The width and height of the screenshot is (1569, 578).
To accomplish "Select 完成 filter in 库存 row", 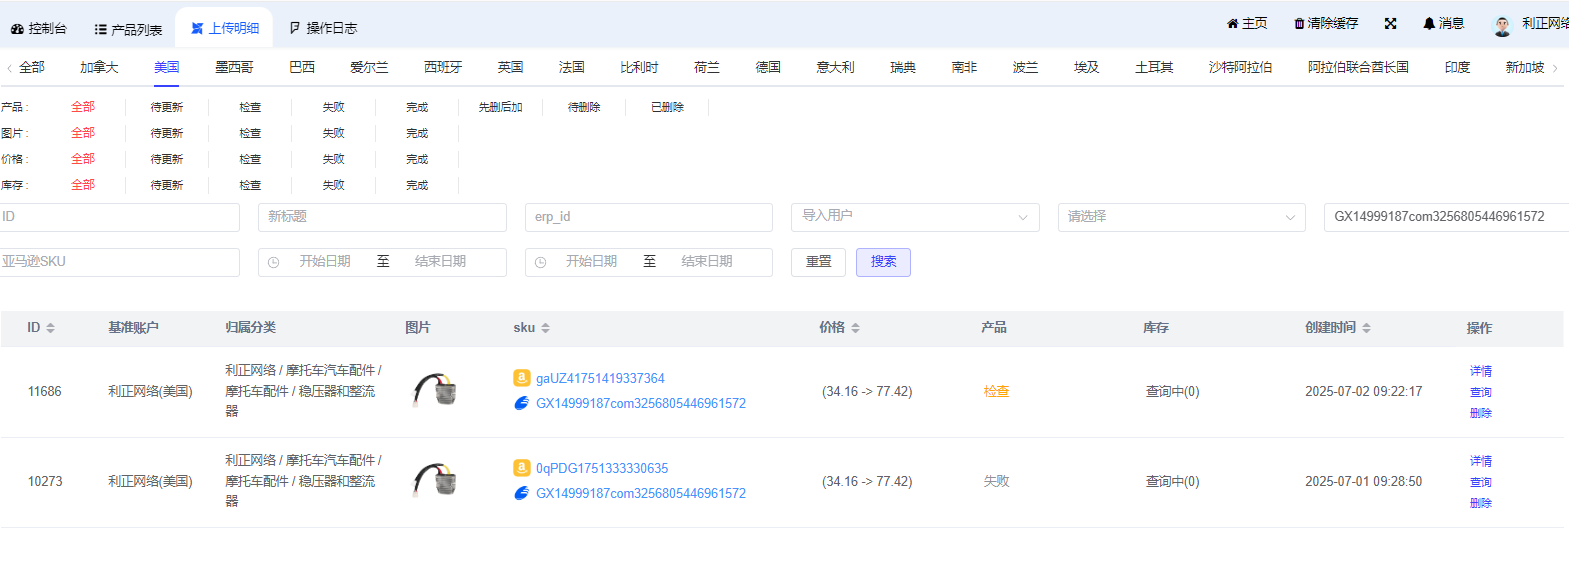I will pyautogui.click(x=417, y=185).
